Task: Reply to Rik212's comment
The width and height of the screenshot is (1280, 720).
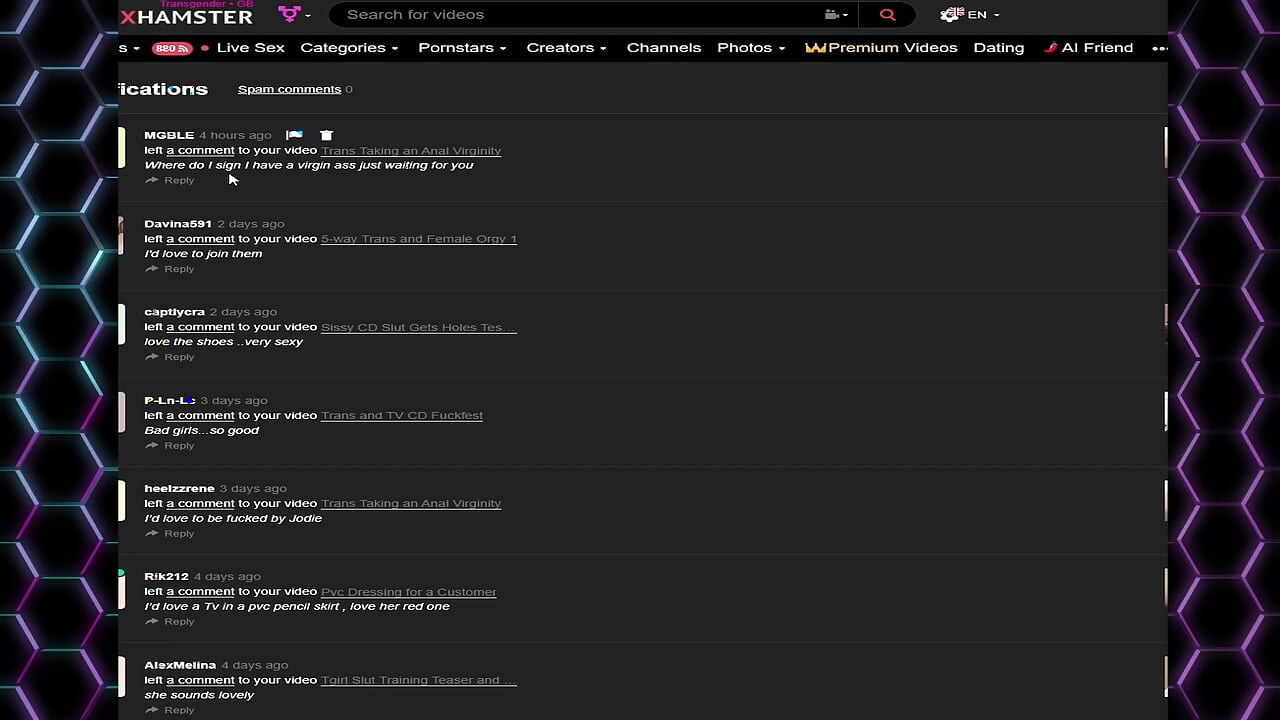Action: point(170,621)
